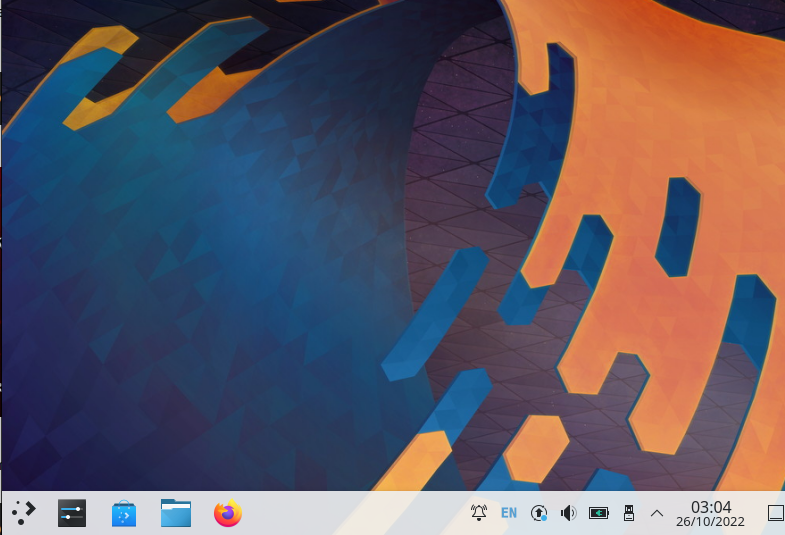Click the 03:04 clock time
785x535 pixels.
711,506
